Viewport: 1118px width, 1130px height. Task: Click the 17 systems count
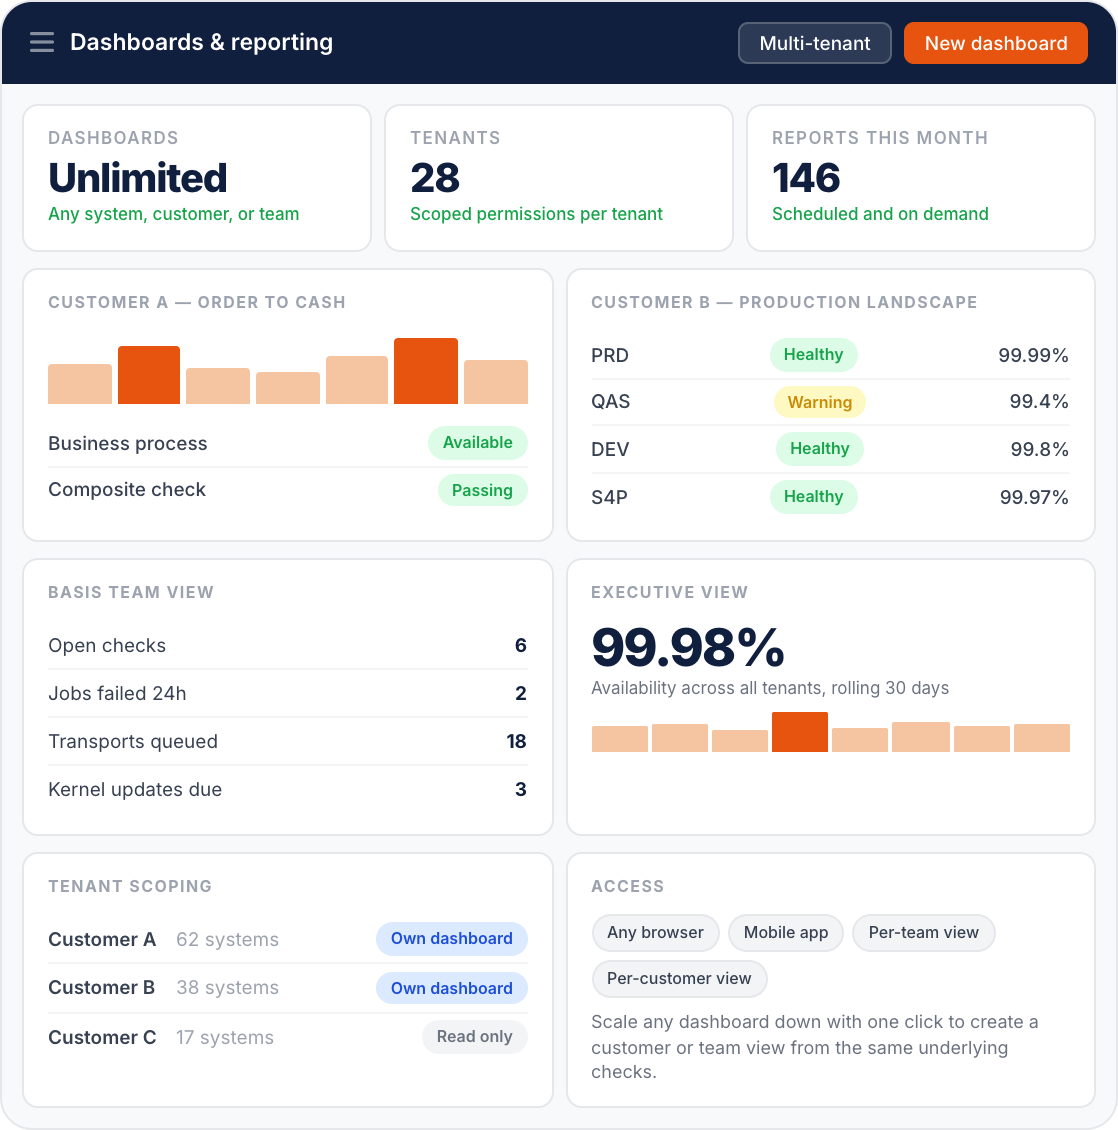coord(225,1037)
